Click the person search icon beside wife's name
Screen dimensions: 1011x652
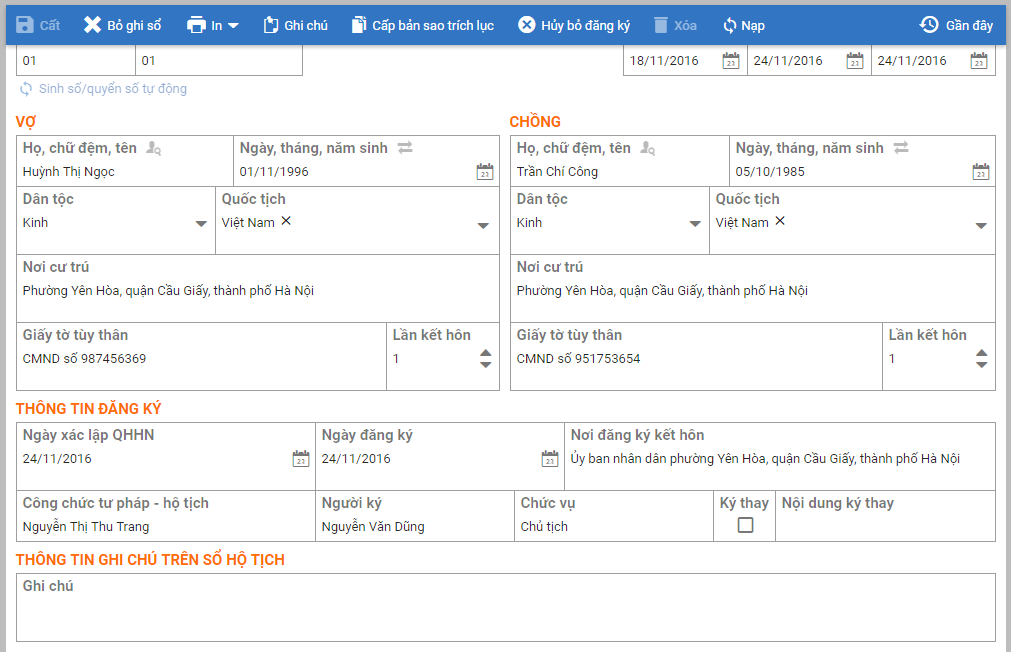click(153, 148)
